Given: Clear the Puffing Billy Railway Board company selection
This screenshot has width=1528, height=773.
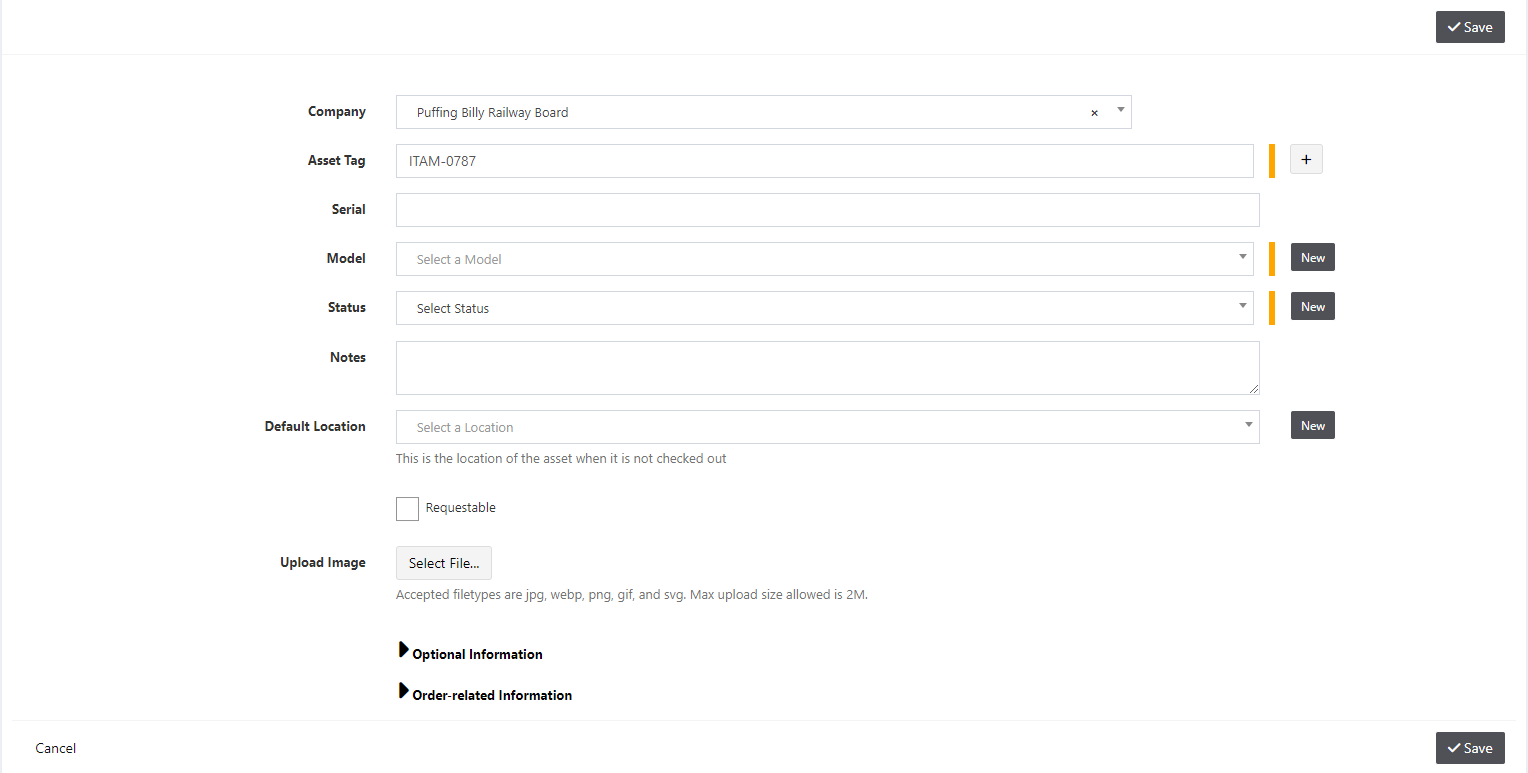Looking at the screenshot, I should [x=1094, y=113].
